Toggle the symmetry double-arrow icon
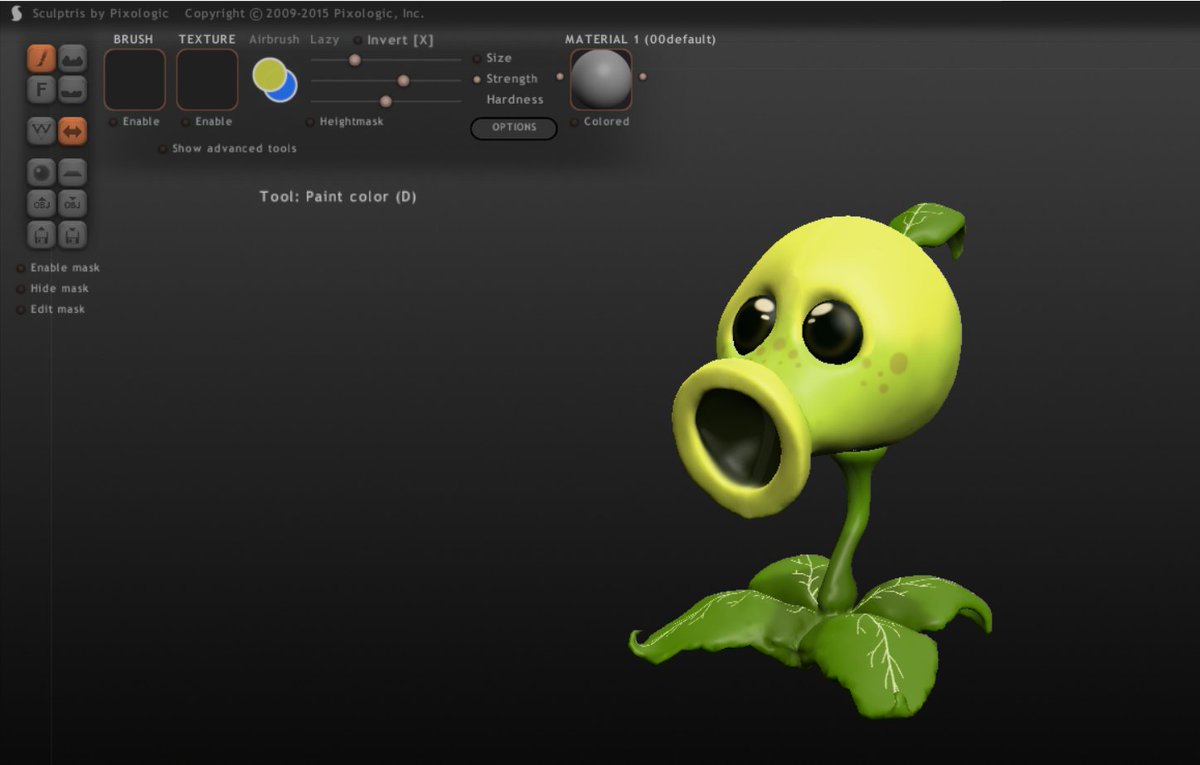Screen dimensions: 1200x765 click(73, 131)
